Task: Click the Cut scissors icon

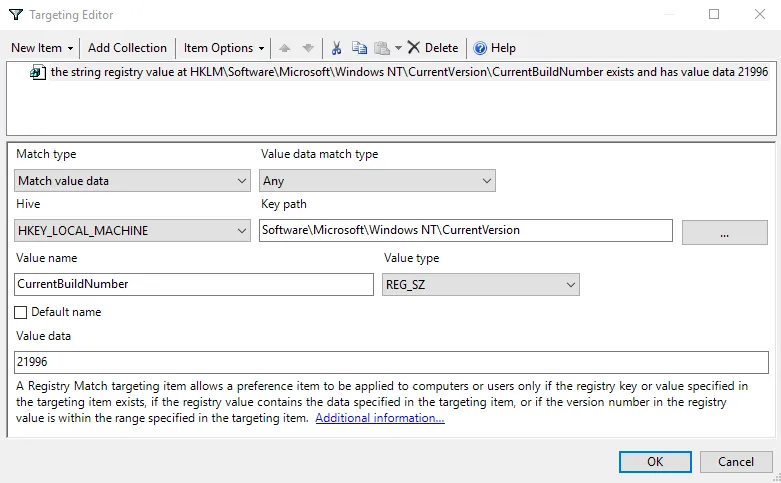Action: tap(336, 48)
